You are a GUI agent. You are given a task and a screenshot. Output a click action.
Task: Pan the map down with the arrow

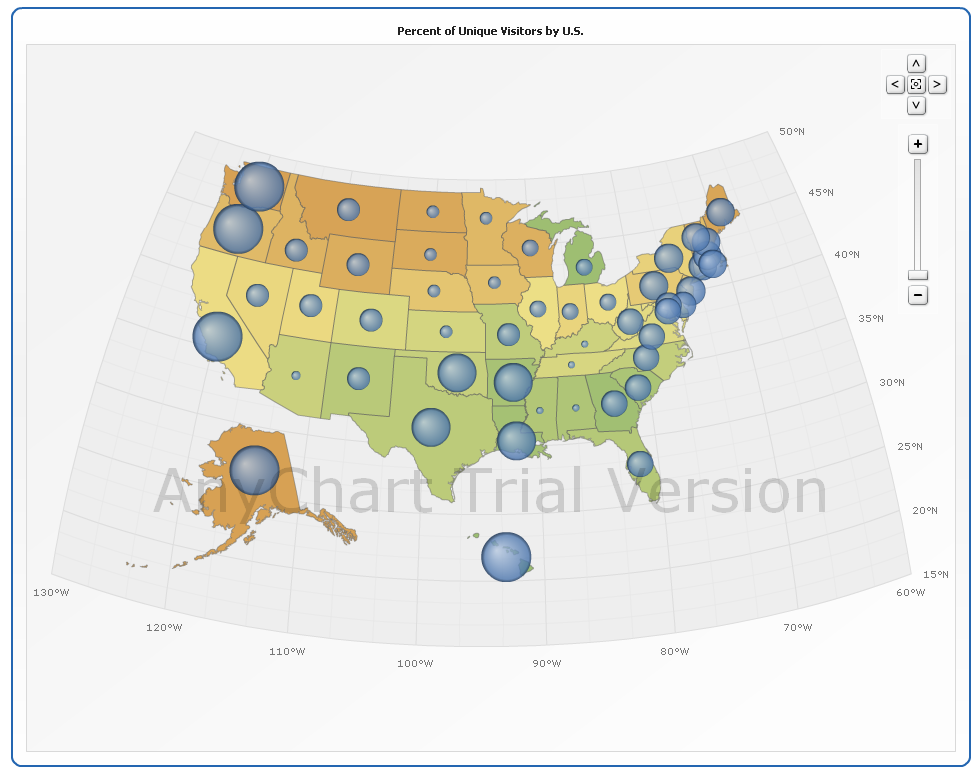[916, 105]
